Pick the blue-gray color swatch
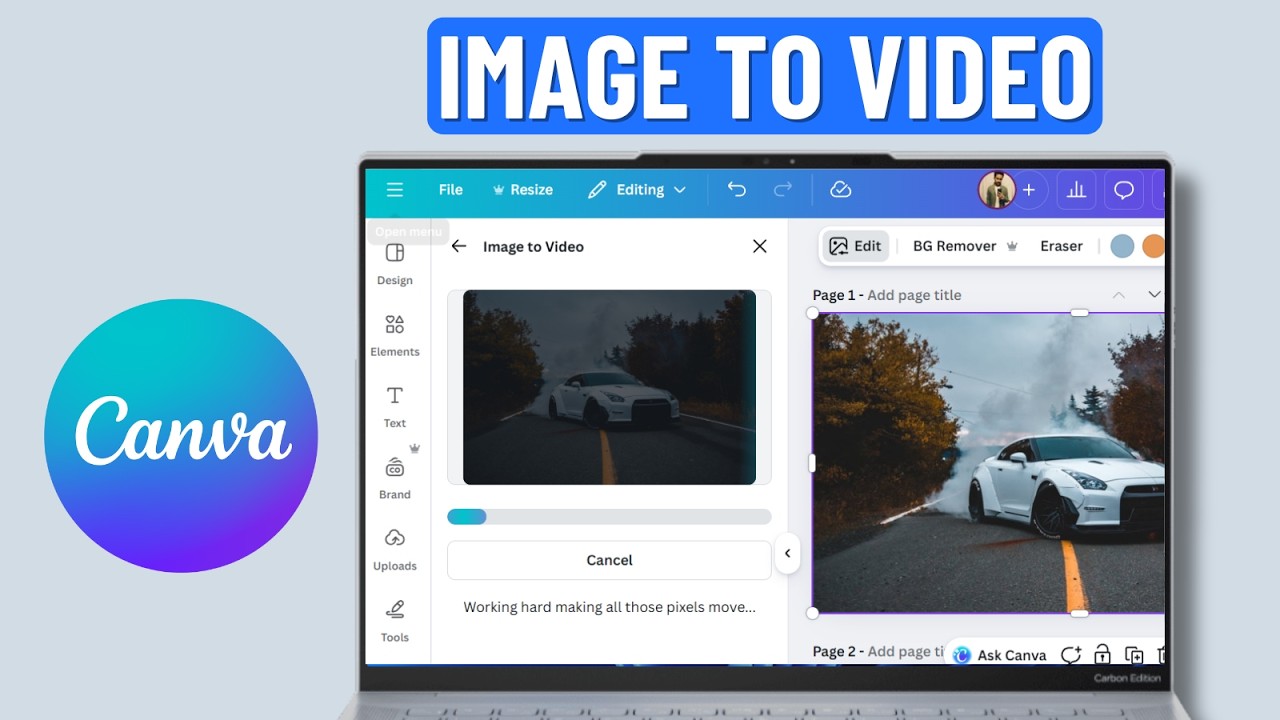1280x720 pixels. [x=1122, y=246]
